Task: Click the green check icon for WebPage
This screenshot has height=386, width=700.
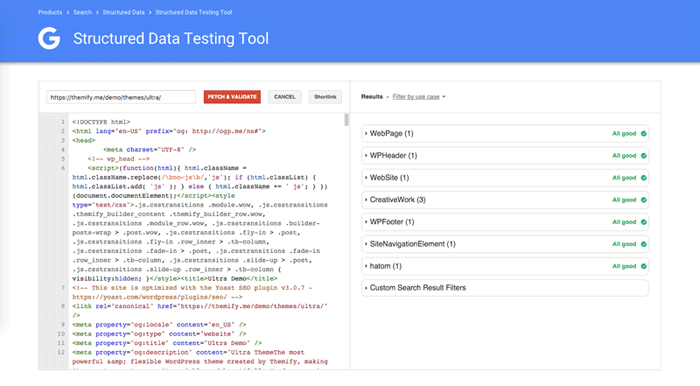Action: click(x=644, y=133)
